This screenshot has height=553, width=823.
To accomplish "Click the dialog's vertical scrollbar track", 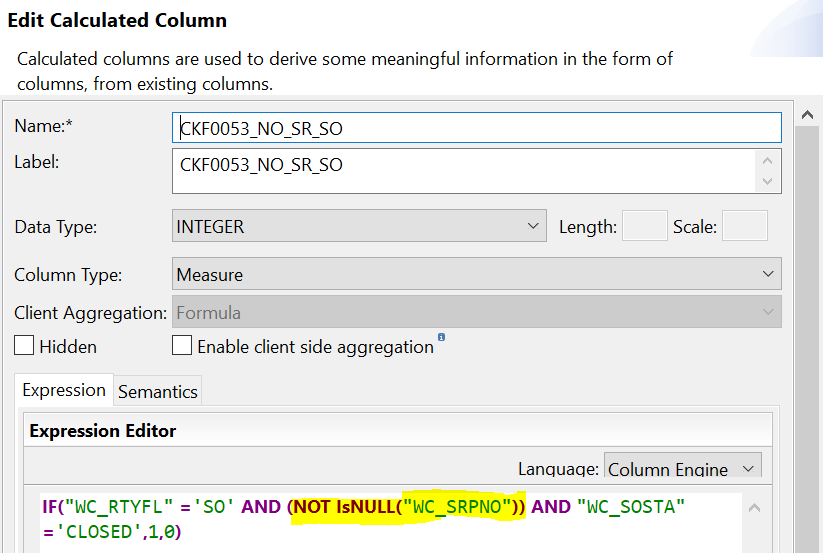I will click(809, 330).
